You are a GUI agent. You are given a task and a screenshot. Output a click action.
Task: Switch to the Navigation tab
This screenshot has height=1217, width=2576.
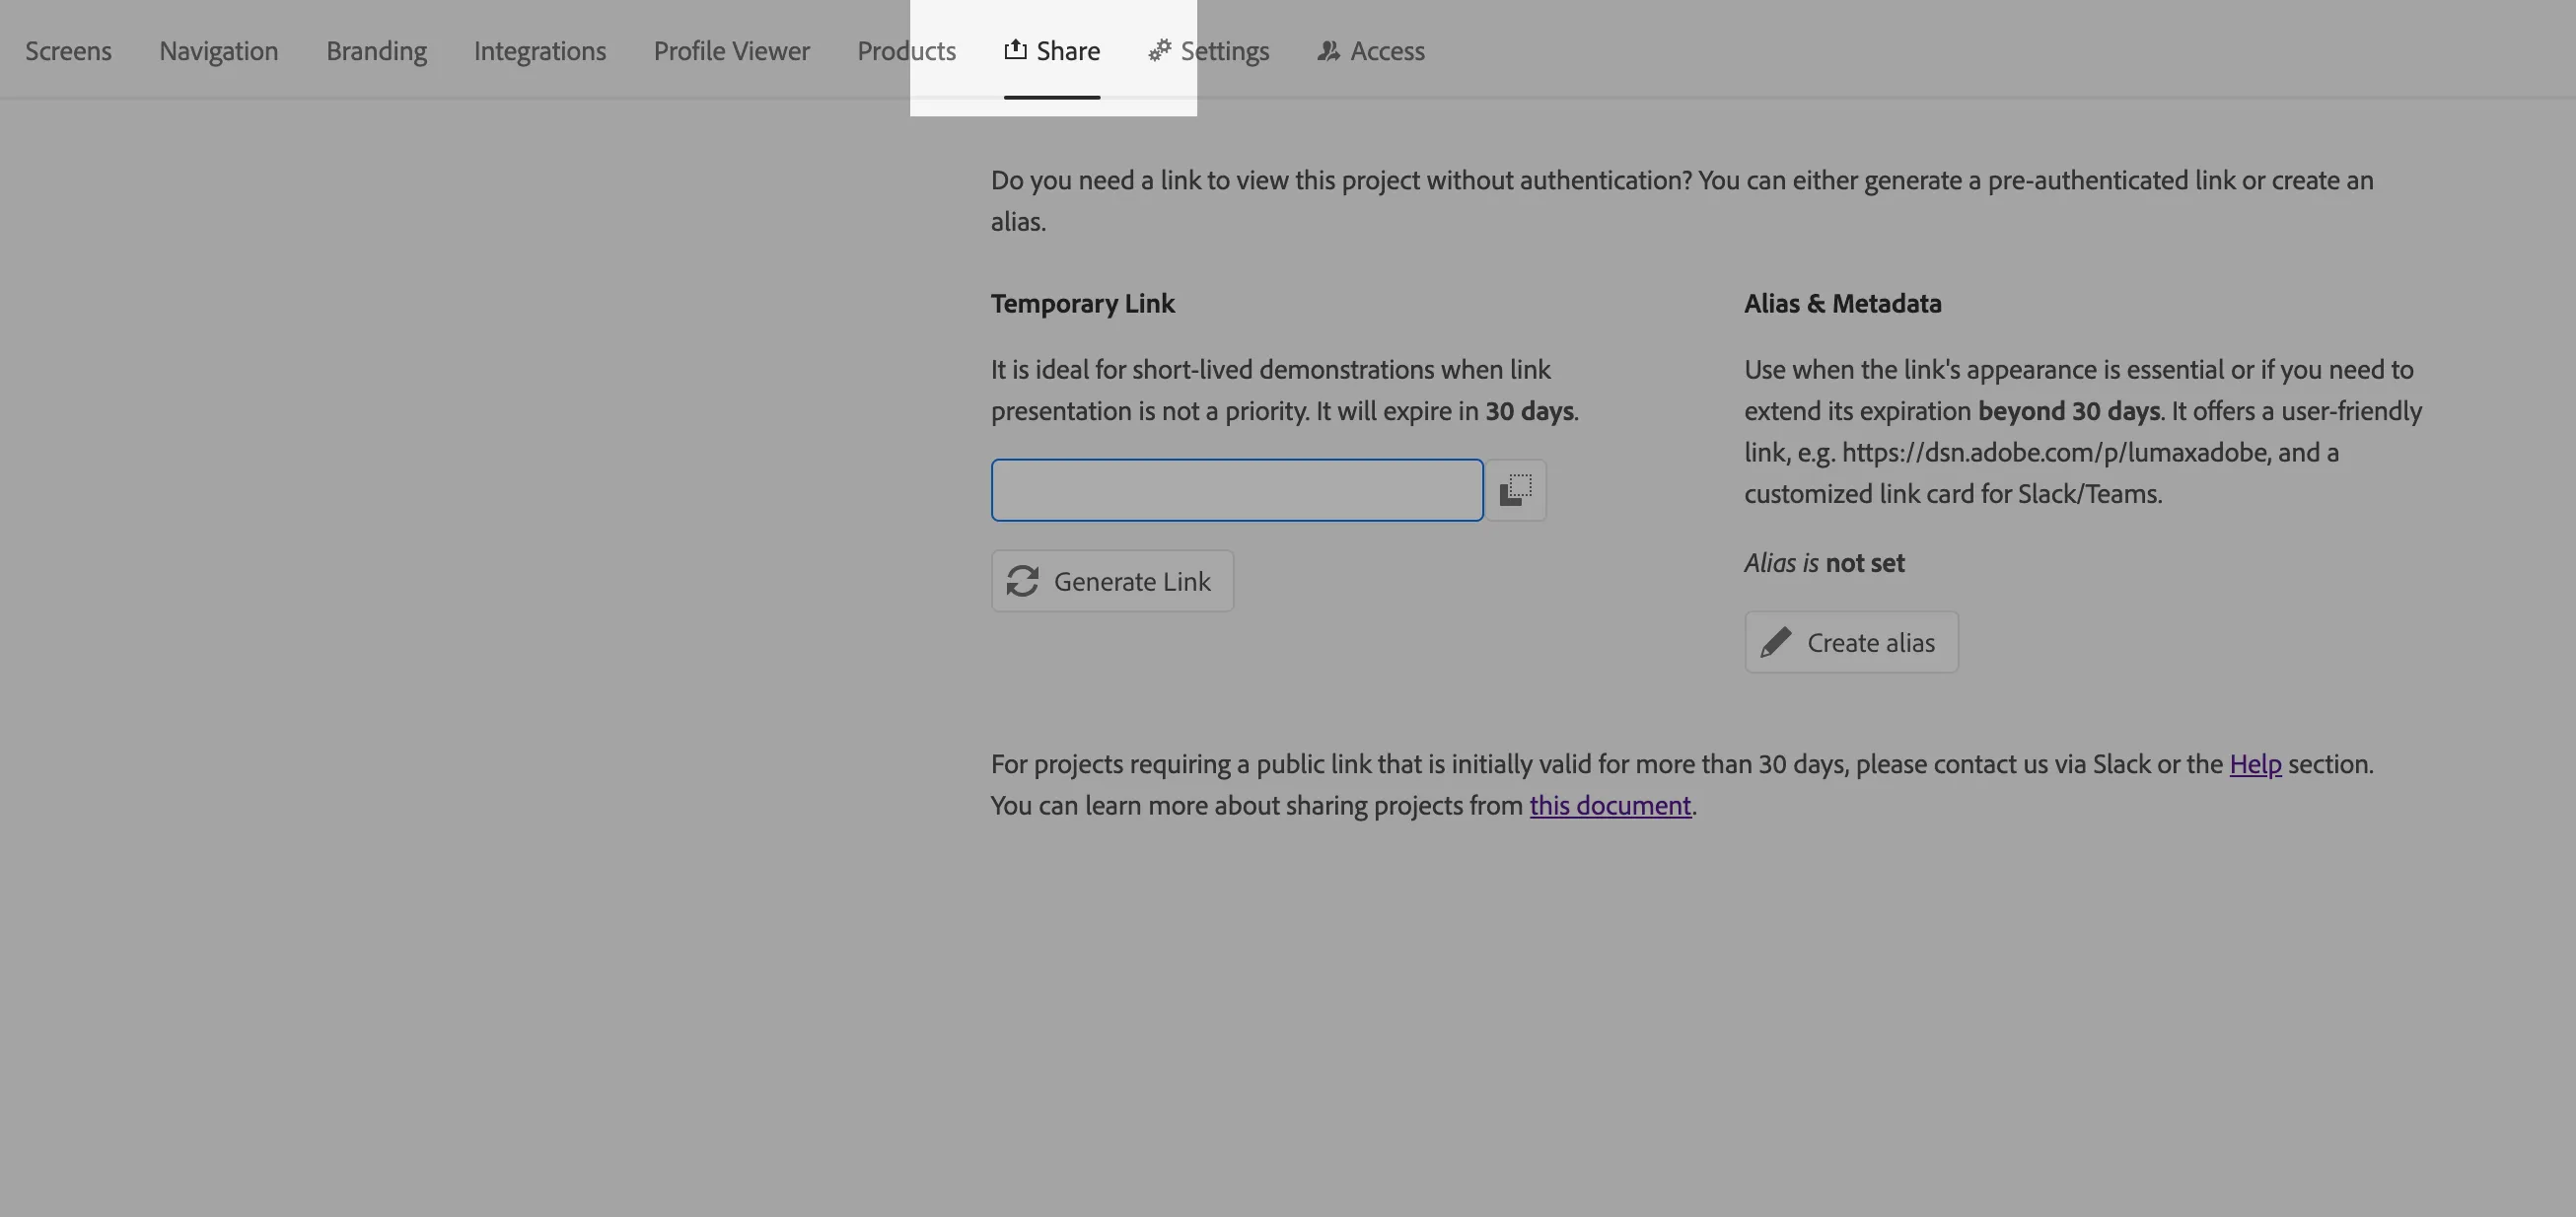(219, 51)
